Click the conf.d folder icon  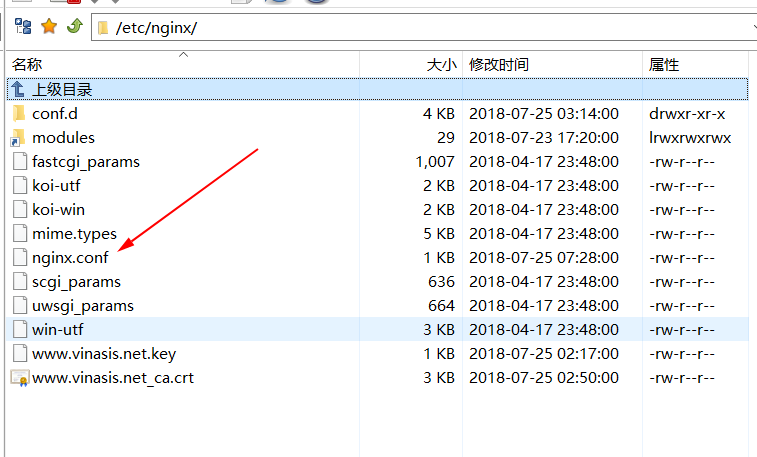pos(19,113)
